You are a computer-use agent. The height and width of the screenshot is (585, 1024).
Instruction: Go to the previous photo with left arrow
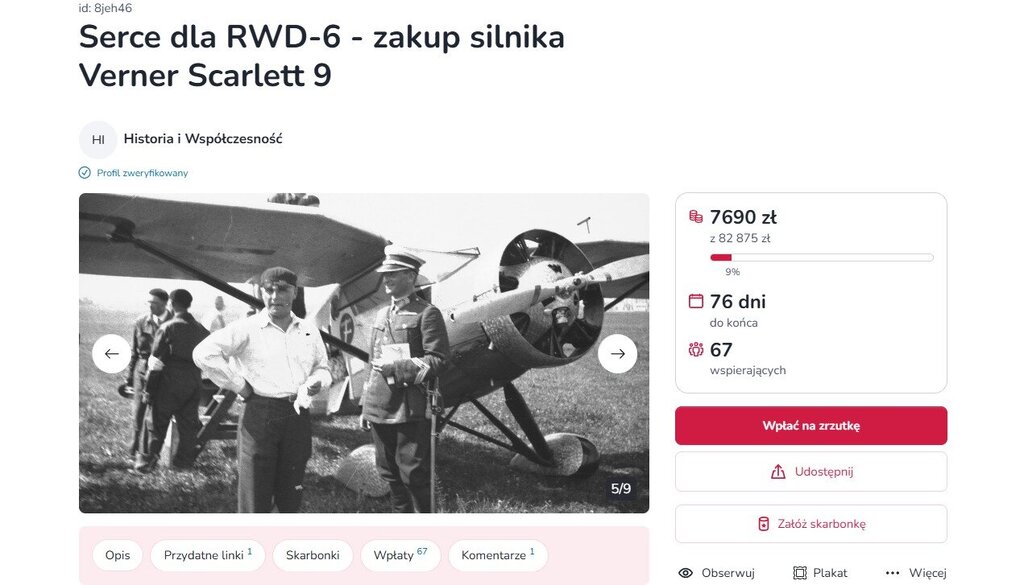click(112, 354)
